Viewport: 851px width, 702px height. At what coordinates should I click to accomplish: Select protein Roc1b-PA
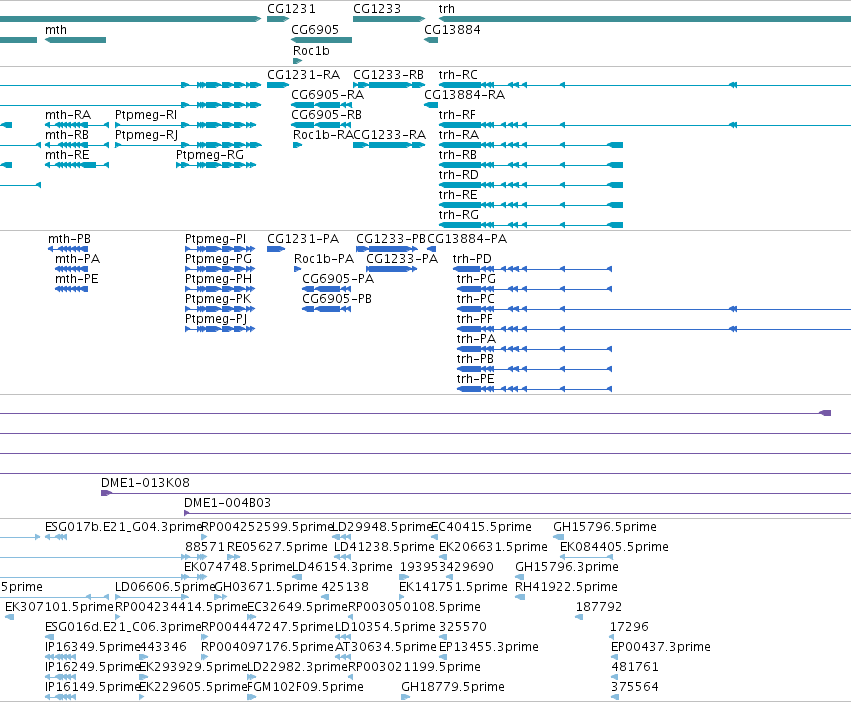click(x=297, y=269)
